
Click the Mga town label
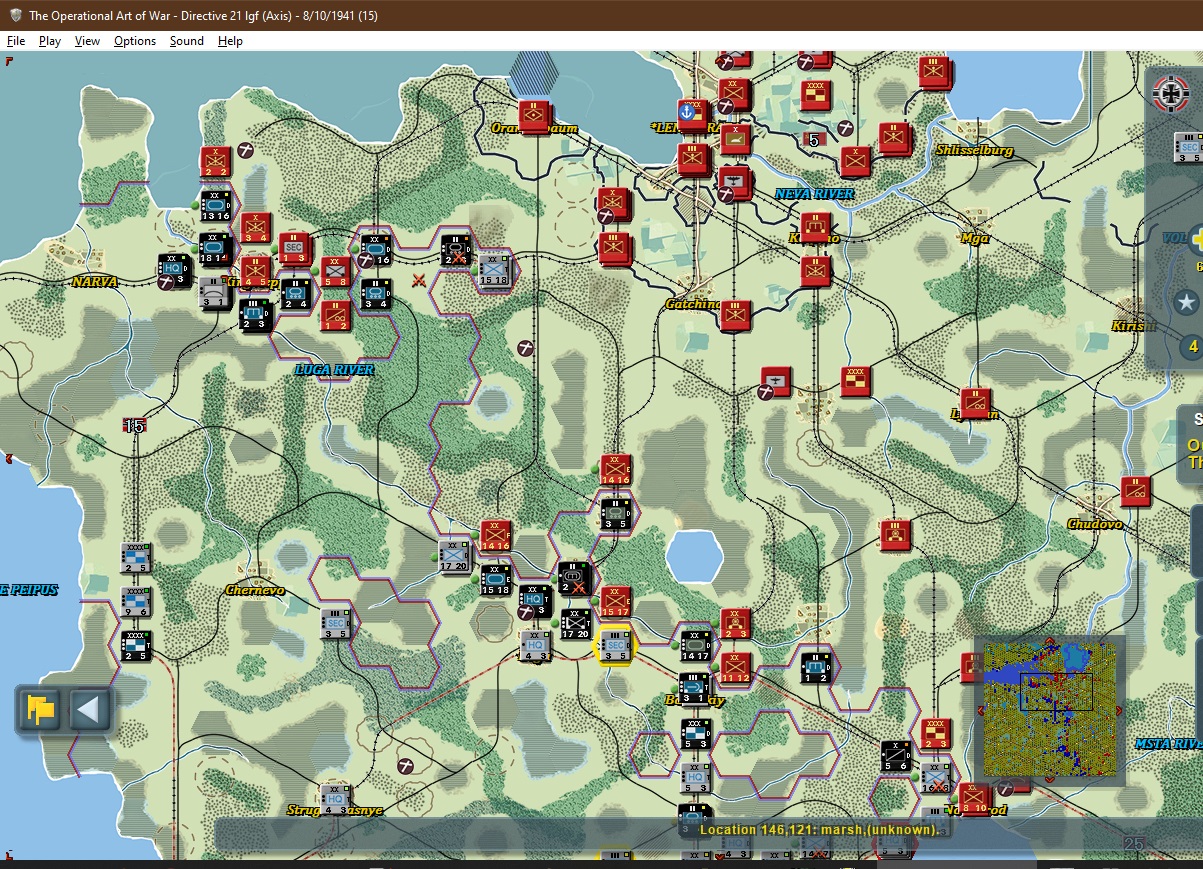(974, 238)
